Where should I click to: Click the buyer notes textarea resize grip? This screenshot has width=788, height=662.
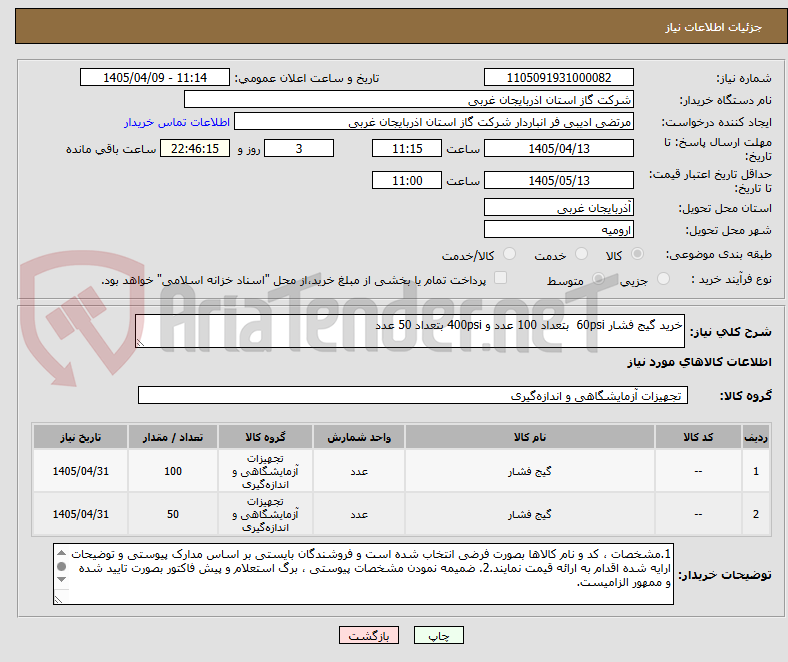point(58,599)
